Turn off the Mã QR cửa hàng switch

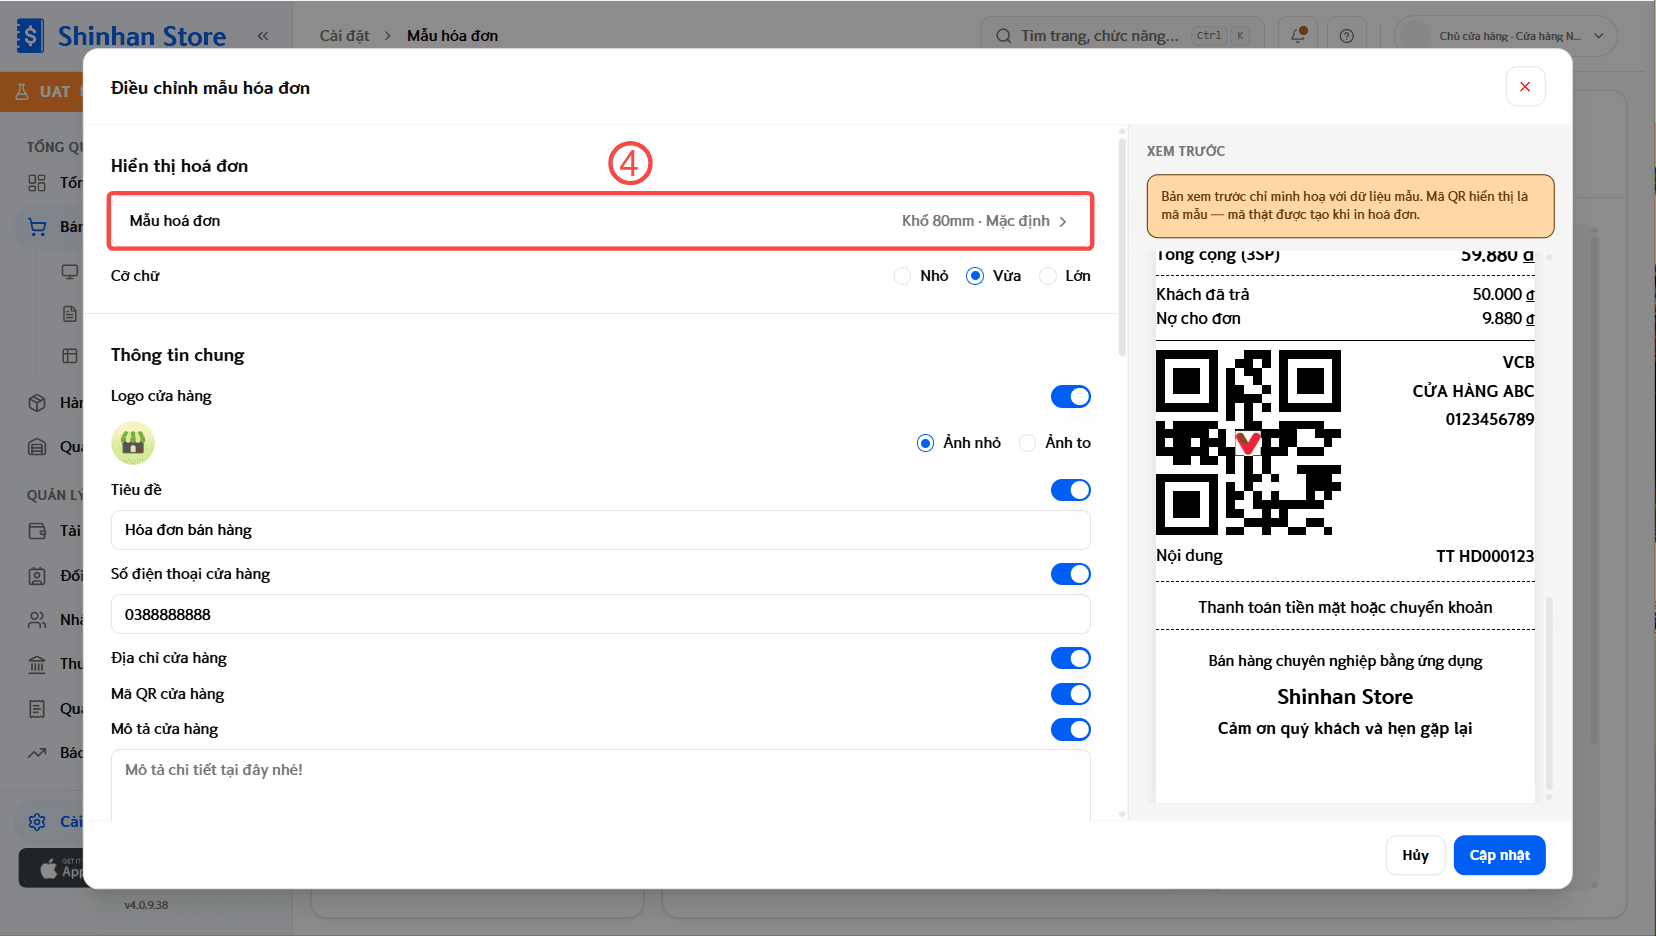[1071, 694]
